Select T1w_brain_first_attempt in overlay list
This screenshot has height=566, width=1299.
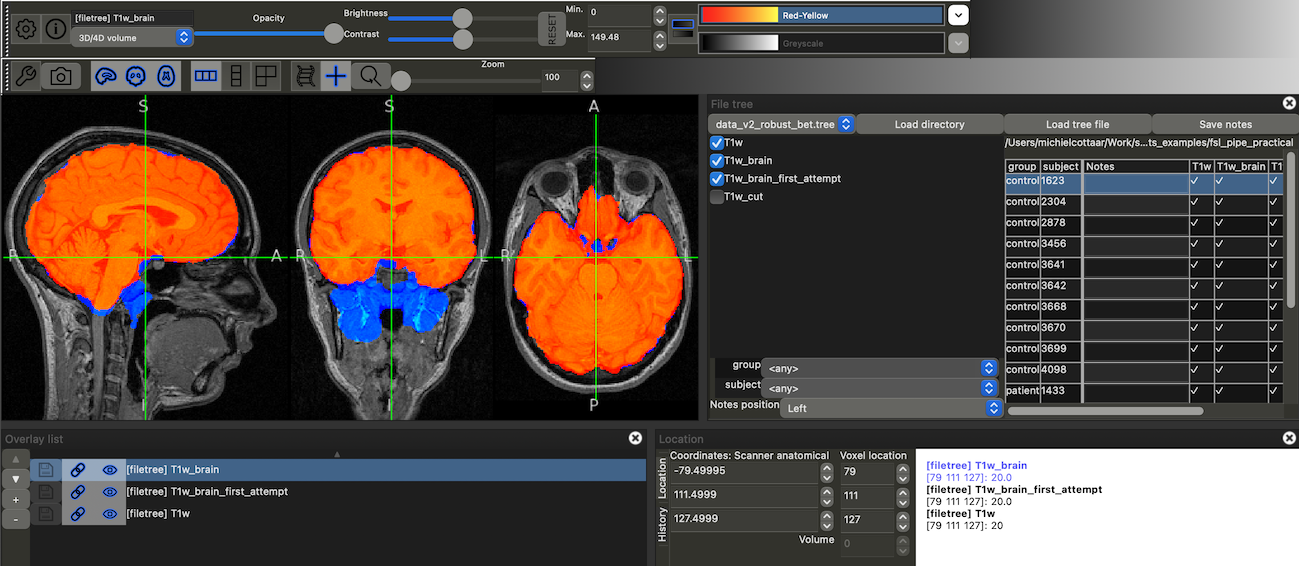(x=206, y=492)
